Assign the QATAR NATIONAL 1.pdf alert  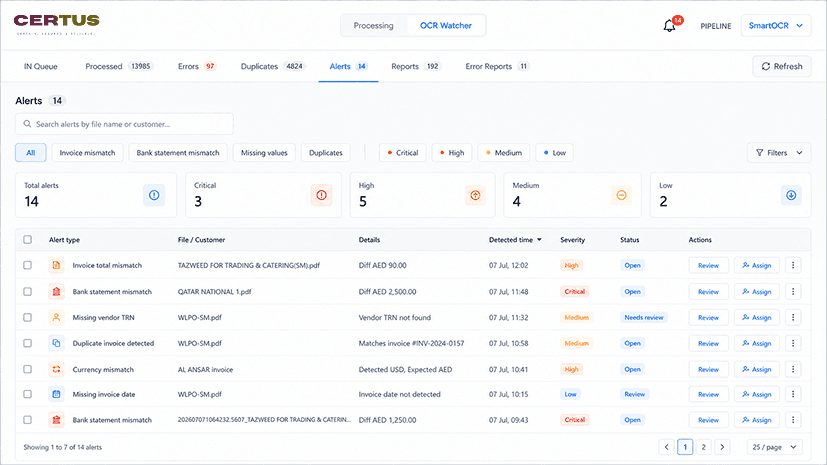click(x=757, y=292)
